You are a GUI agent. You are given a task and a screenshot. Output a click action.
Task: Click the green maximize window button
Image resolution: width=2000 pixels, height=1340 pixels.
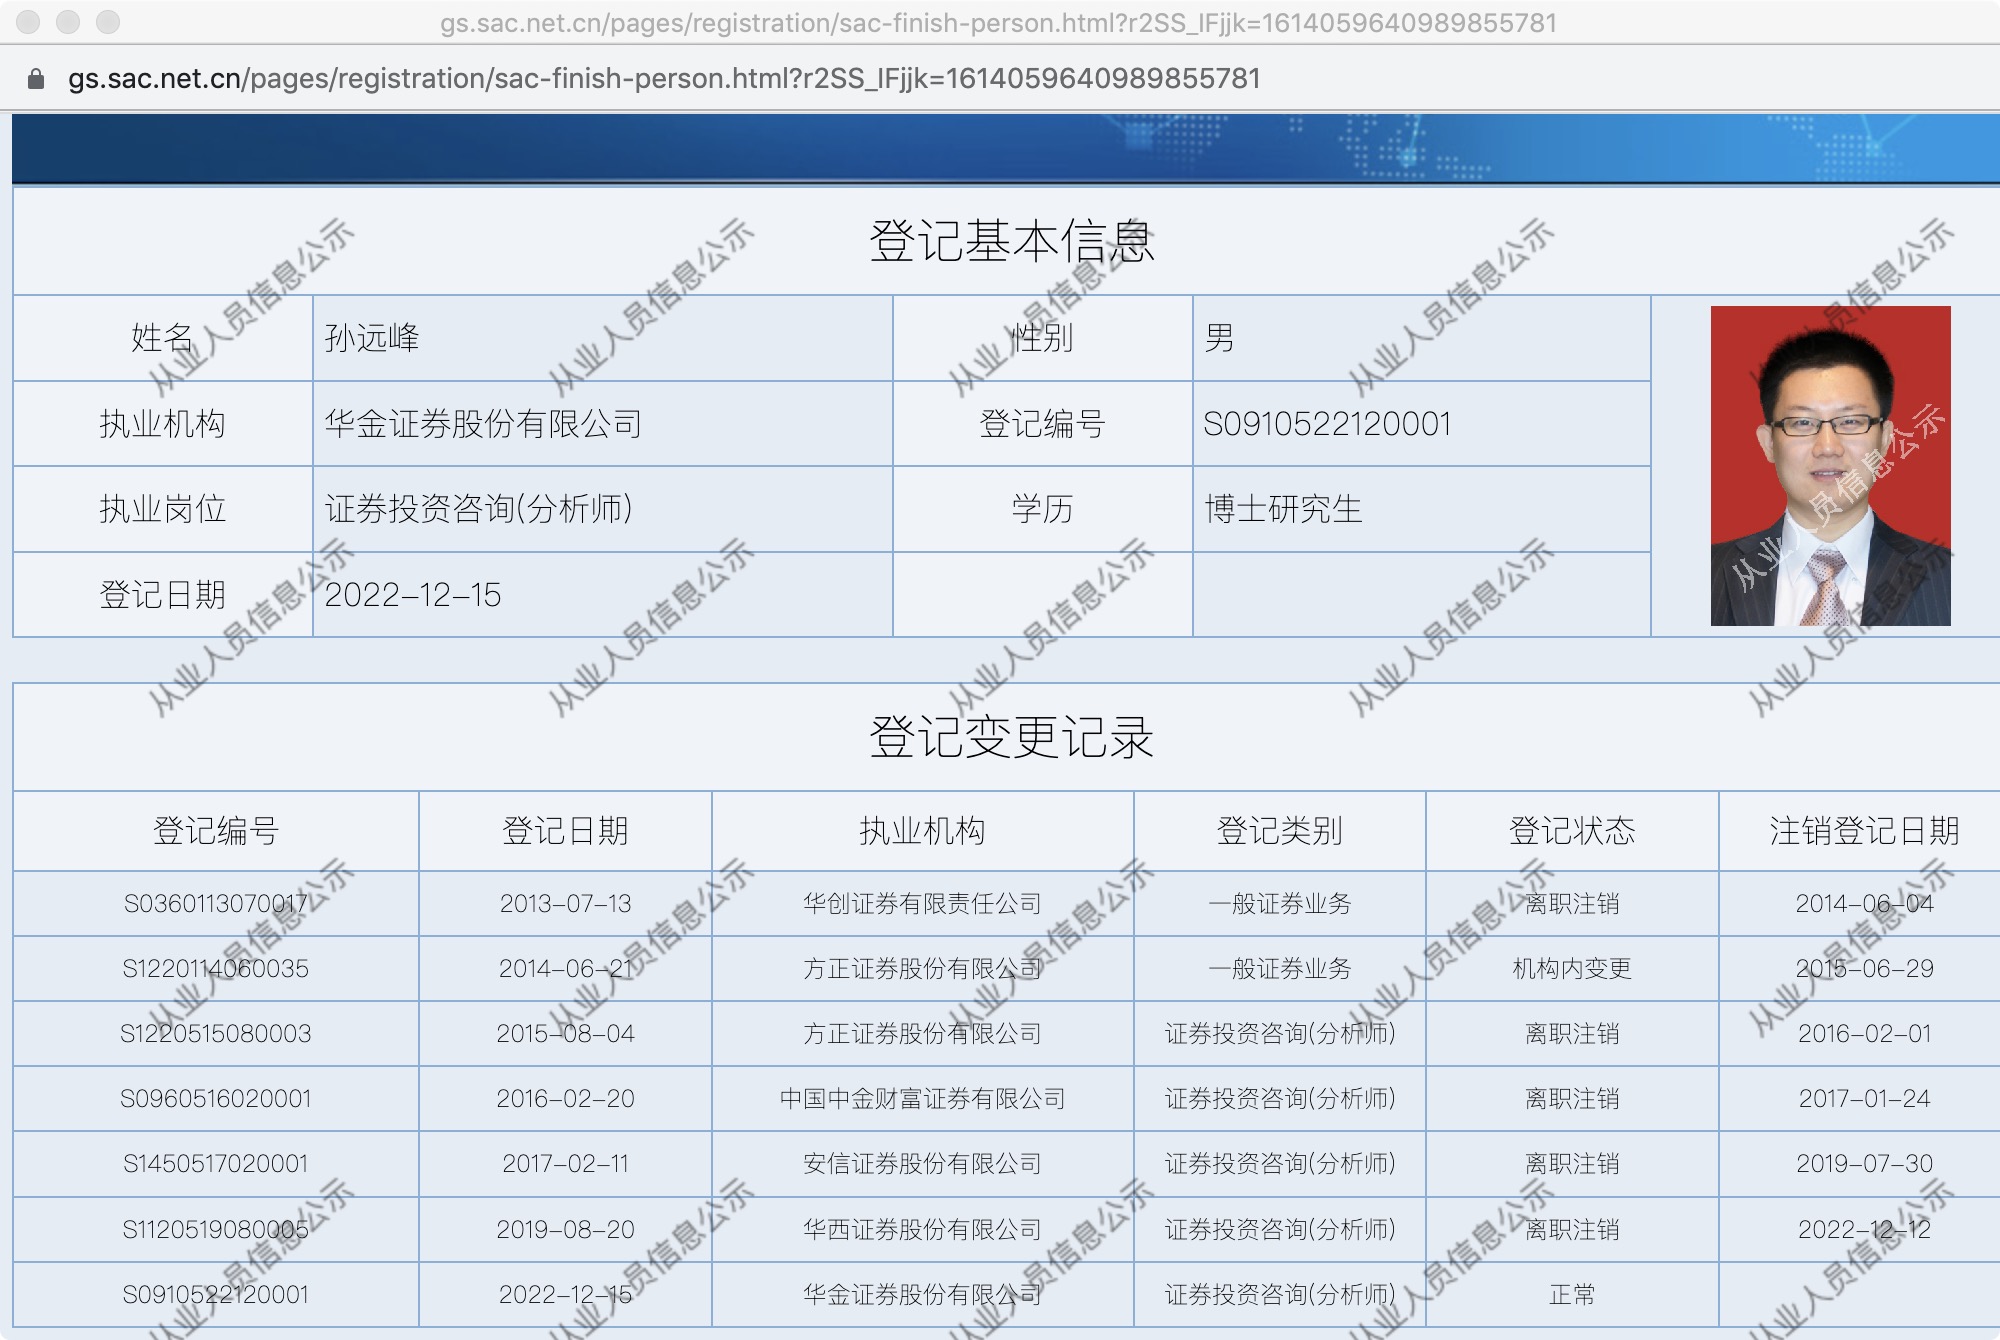[108, 22]
